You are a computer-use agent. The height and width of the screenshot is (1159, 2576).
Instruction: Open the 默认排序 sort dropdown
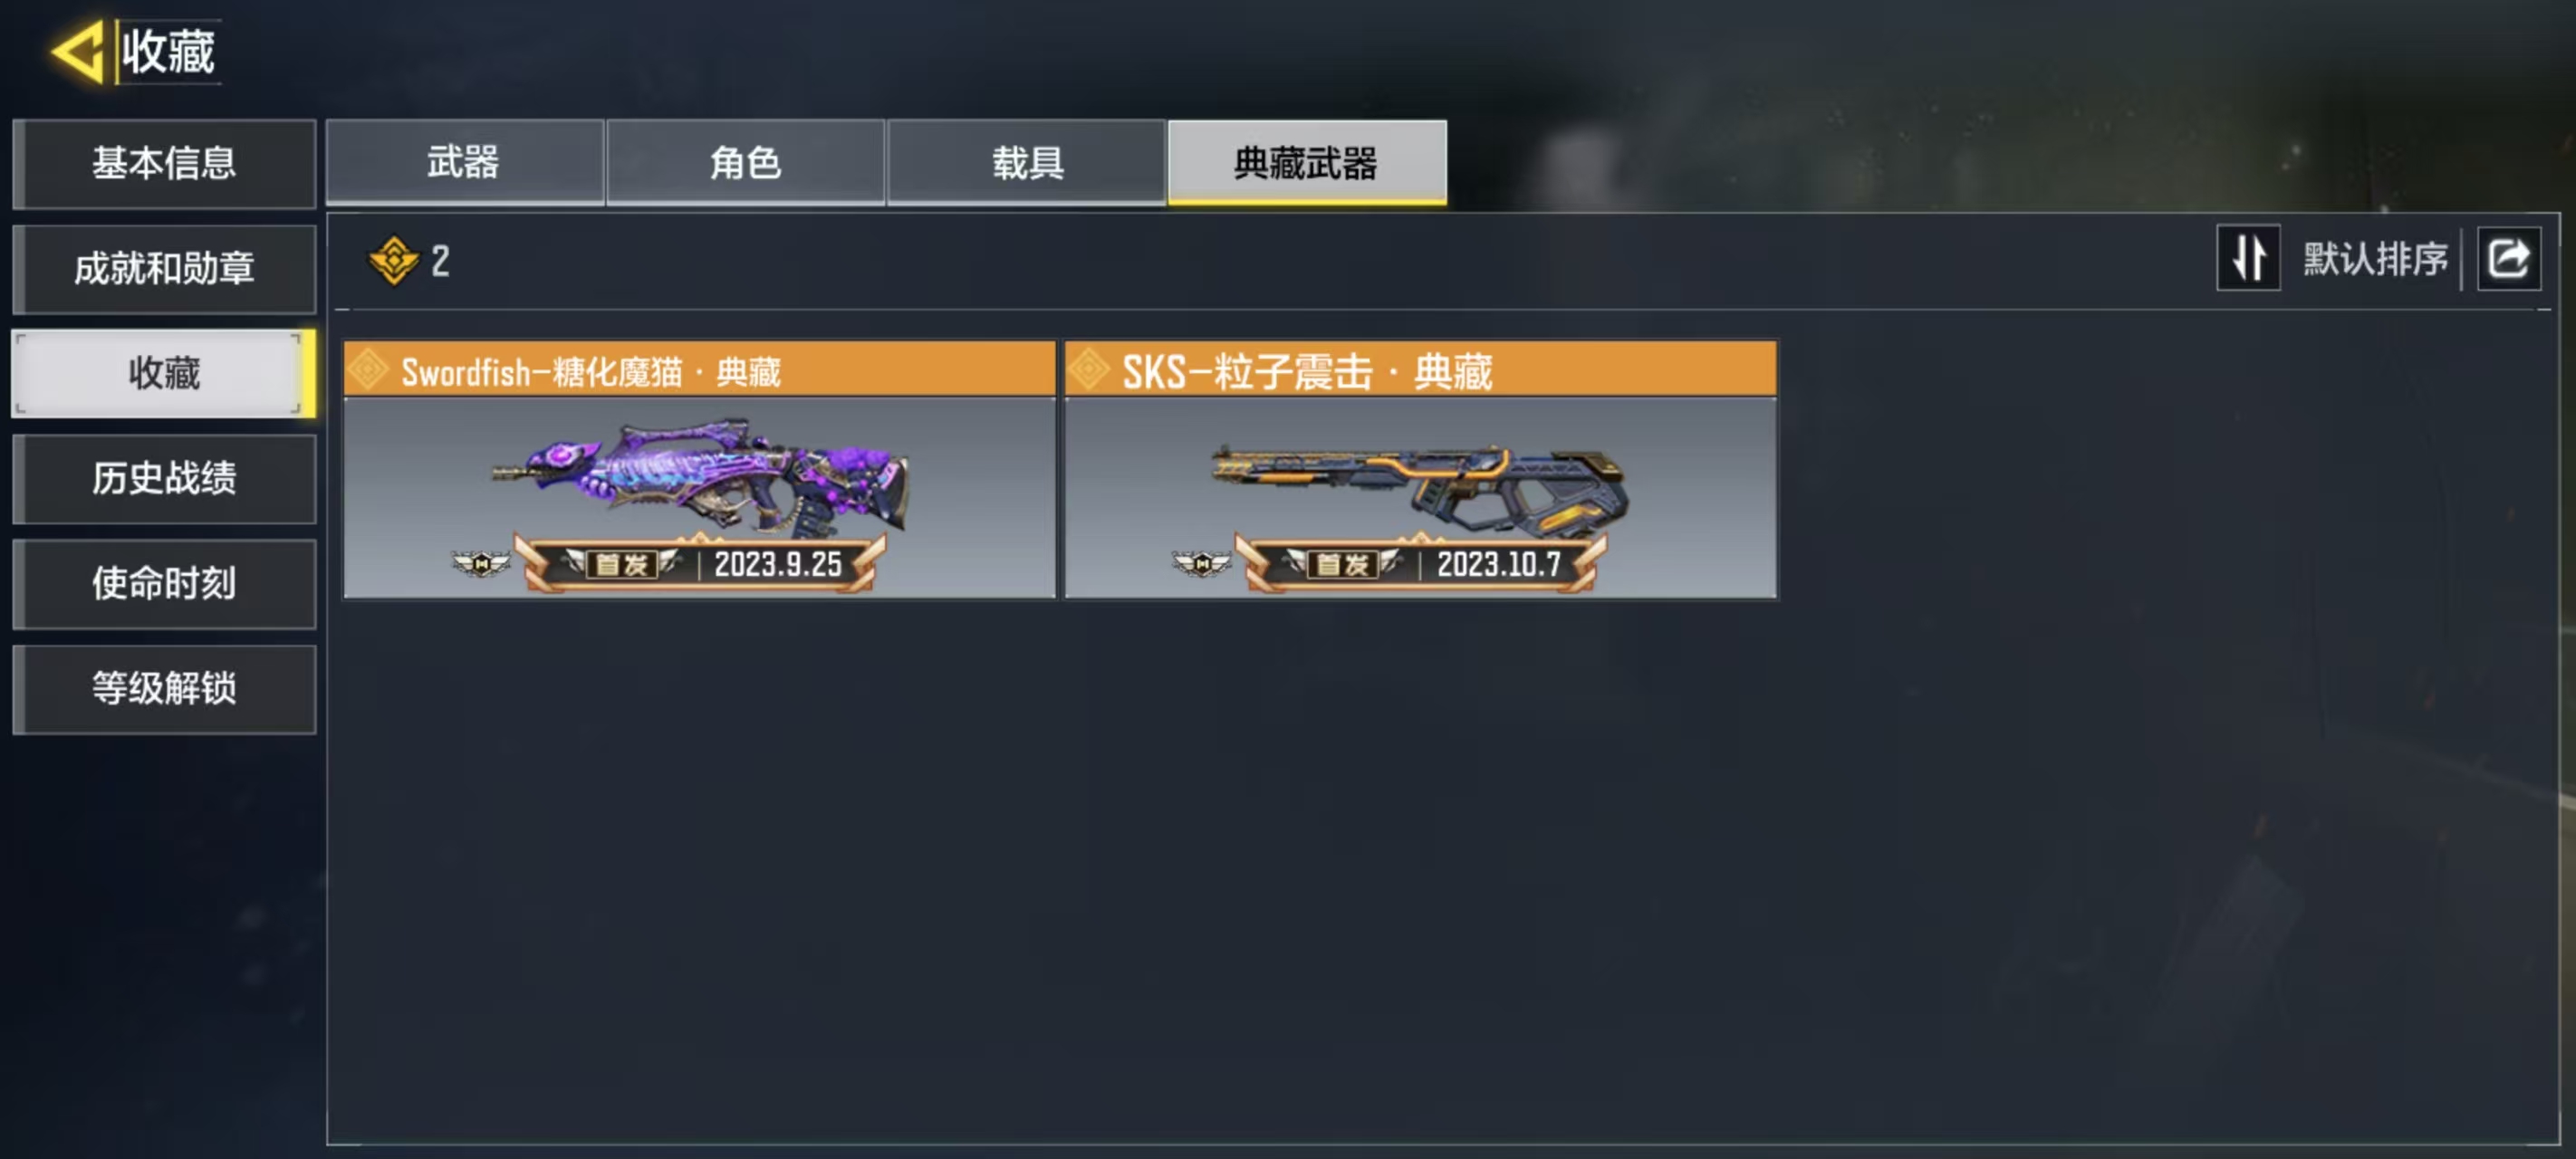pyautogui.click(x=2374, y=259)
